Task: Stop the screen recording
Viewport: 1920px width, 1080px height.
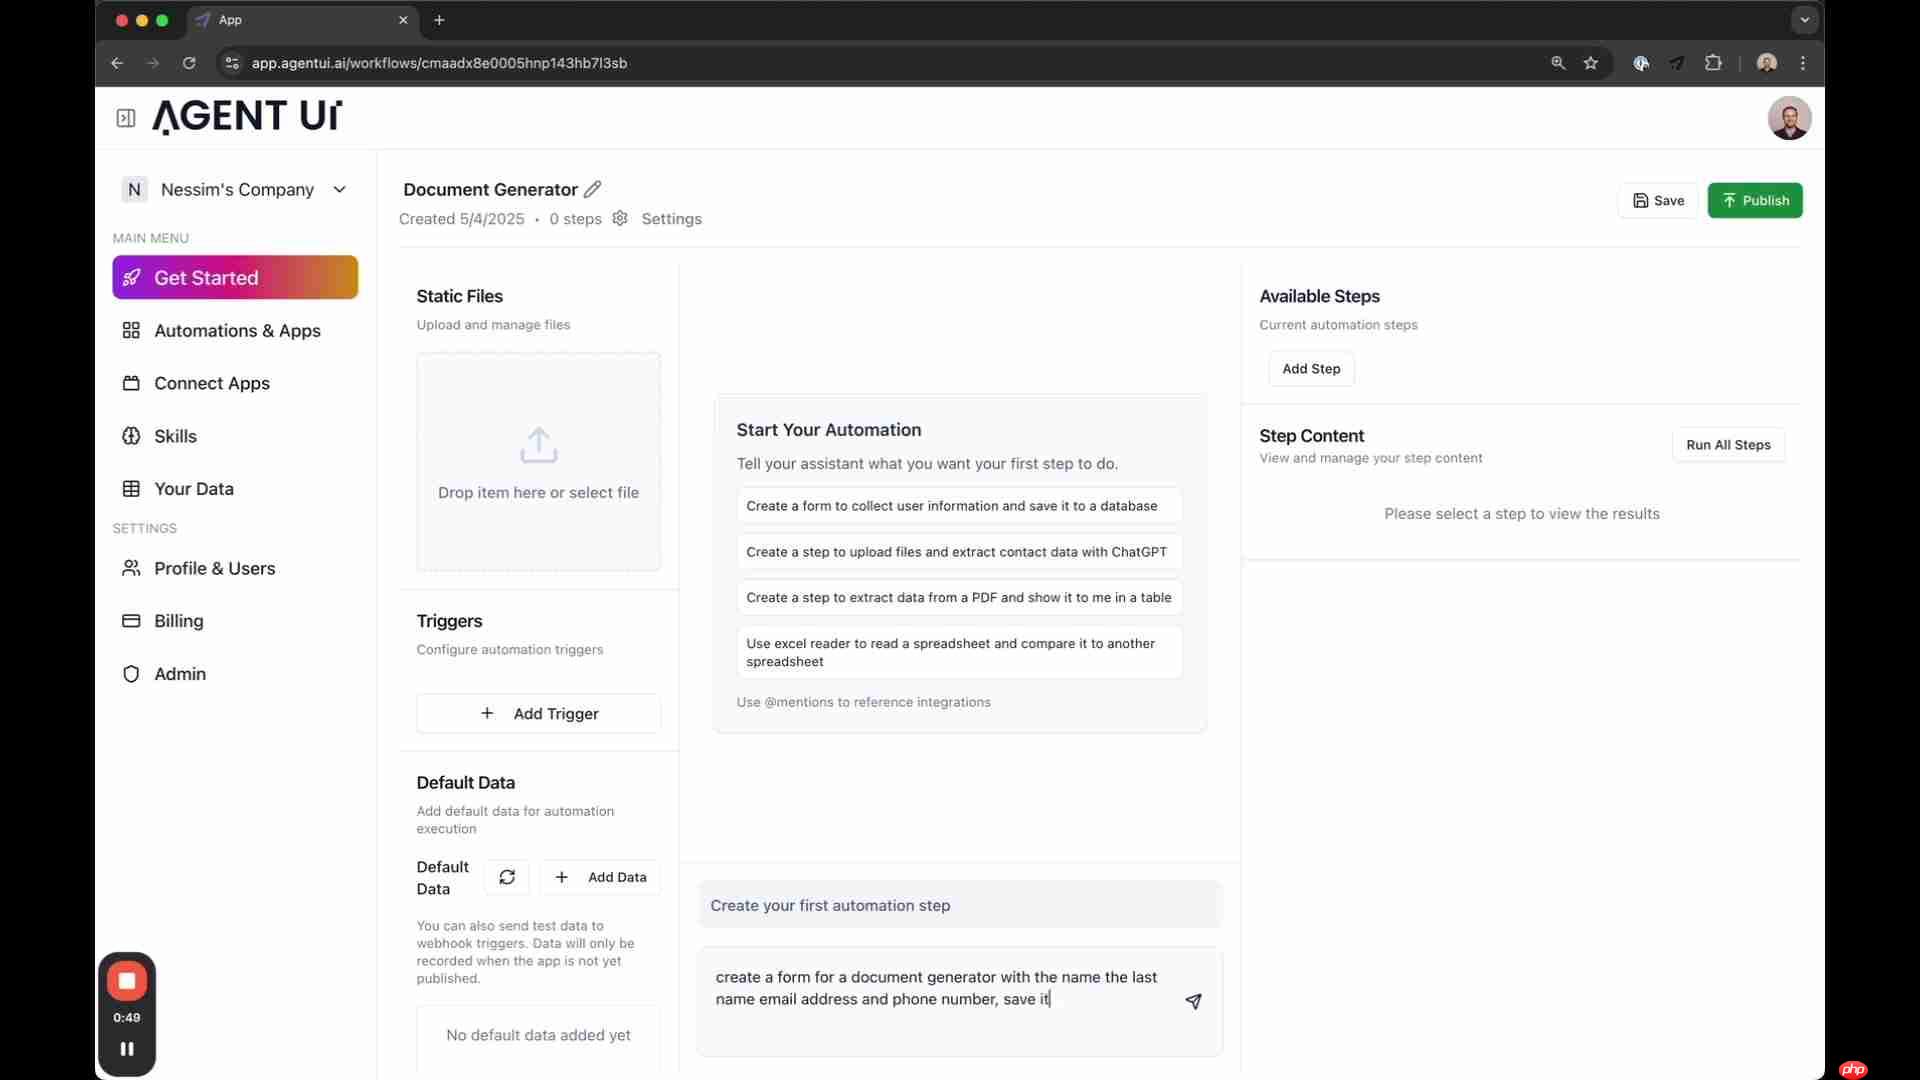Action: tap(127, 981)
